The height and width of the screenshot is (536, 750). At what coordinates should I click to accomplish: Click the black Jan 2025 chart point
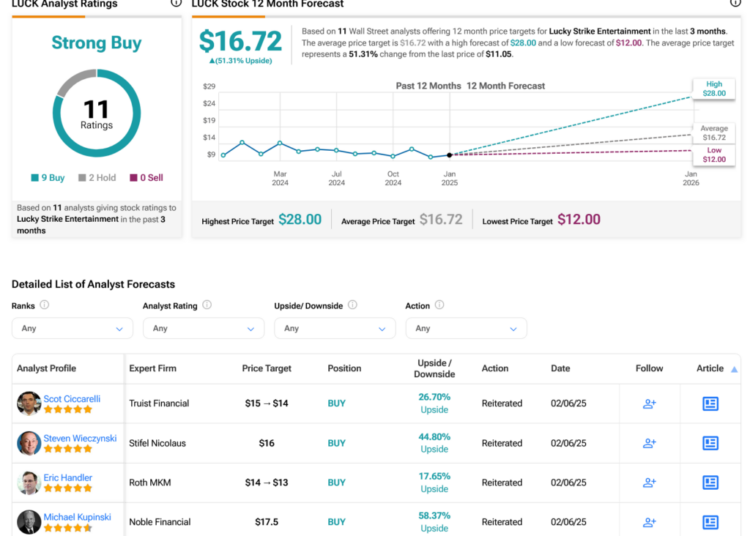(x=449, y=155)
